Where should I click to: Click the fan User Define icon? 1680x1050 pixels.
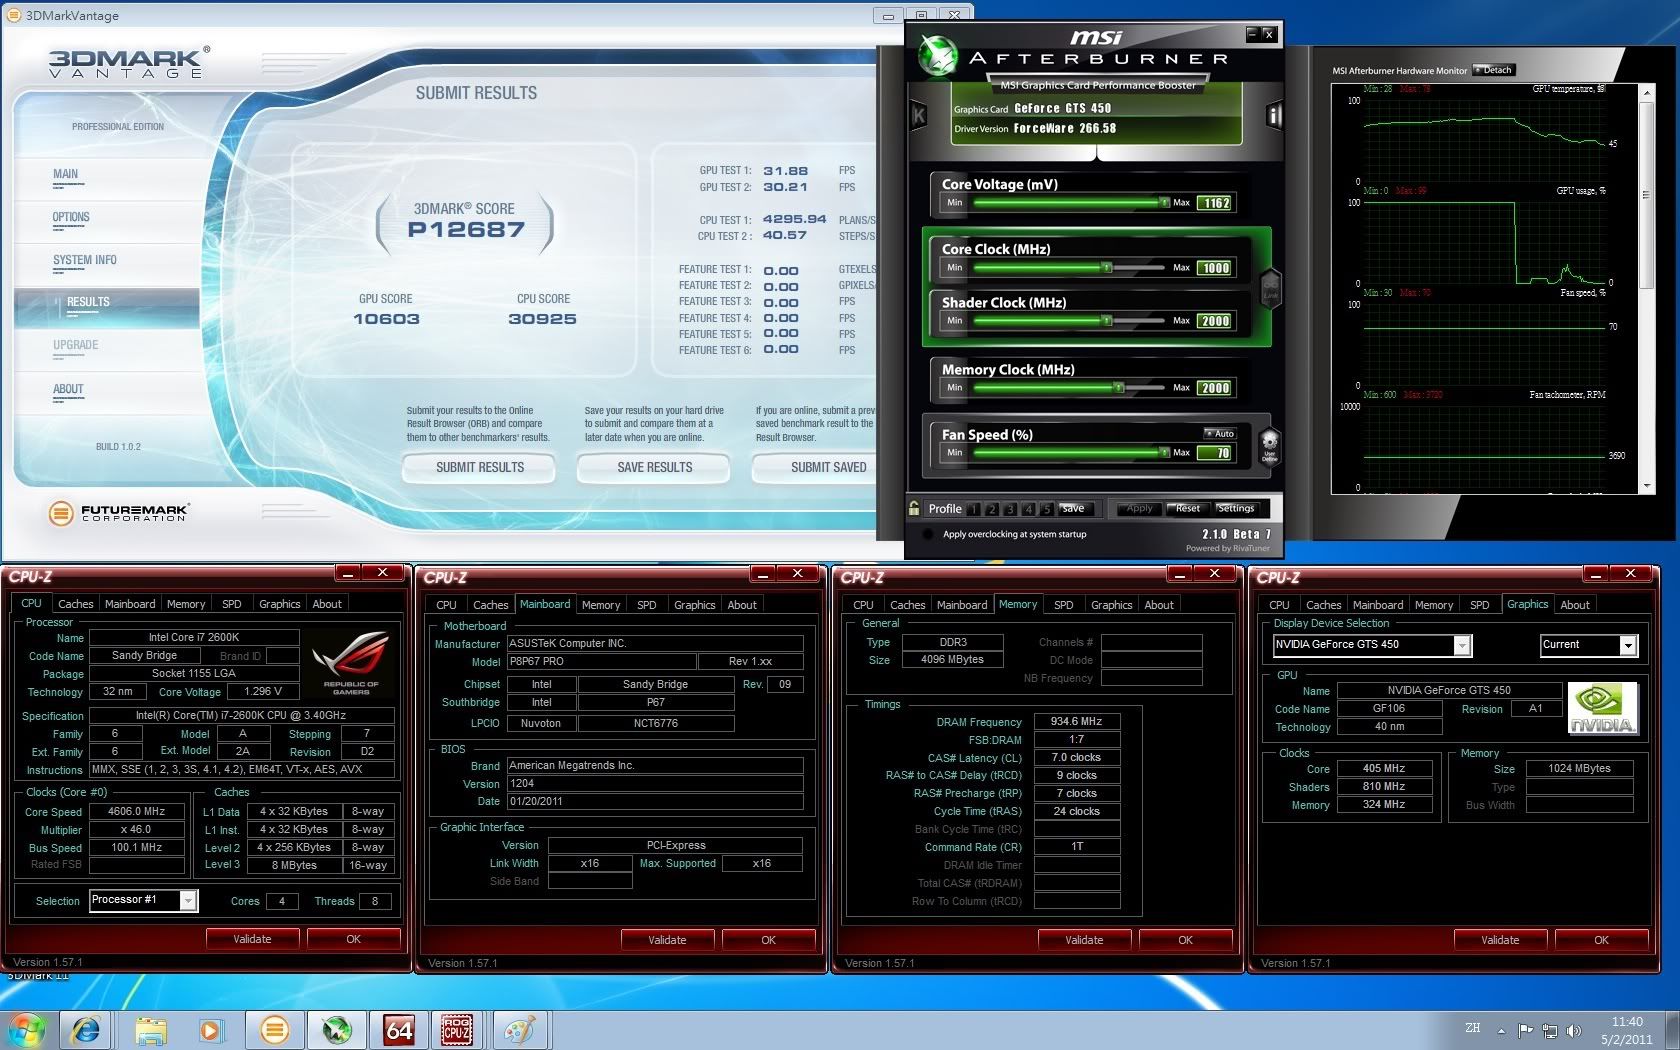click(x=1270, y=445)
